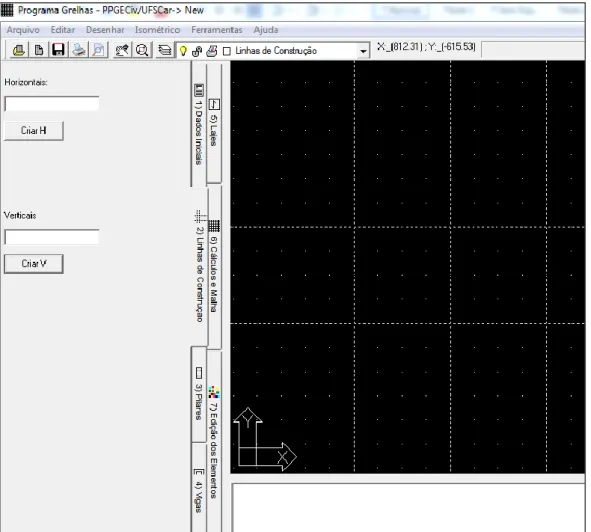The image size is (591, 532).
Task: Switch to the 3) Pilares tab
Action: [199, 394]
